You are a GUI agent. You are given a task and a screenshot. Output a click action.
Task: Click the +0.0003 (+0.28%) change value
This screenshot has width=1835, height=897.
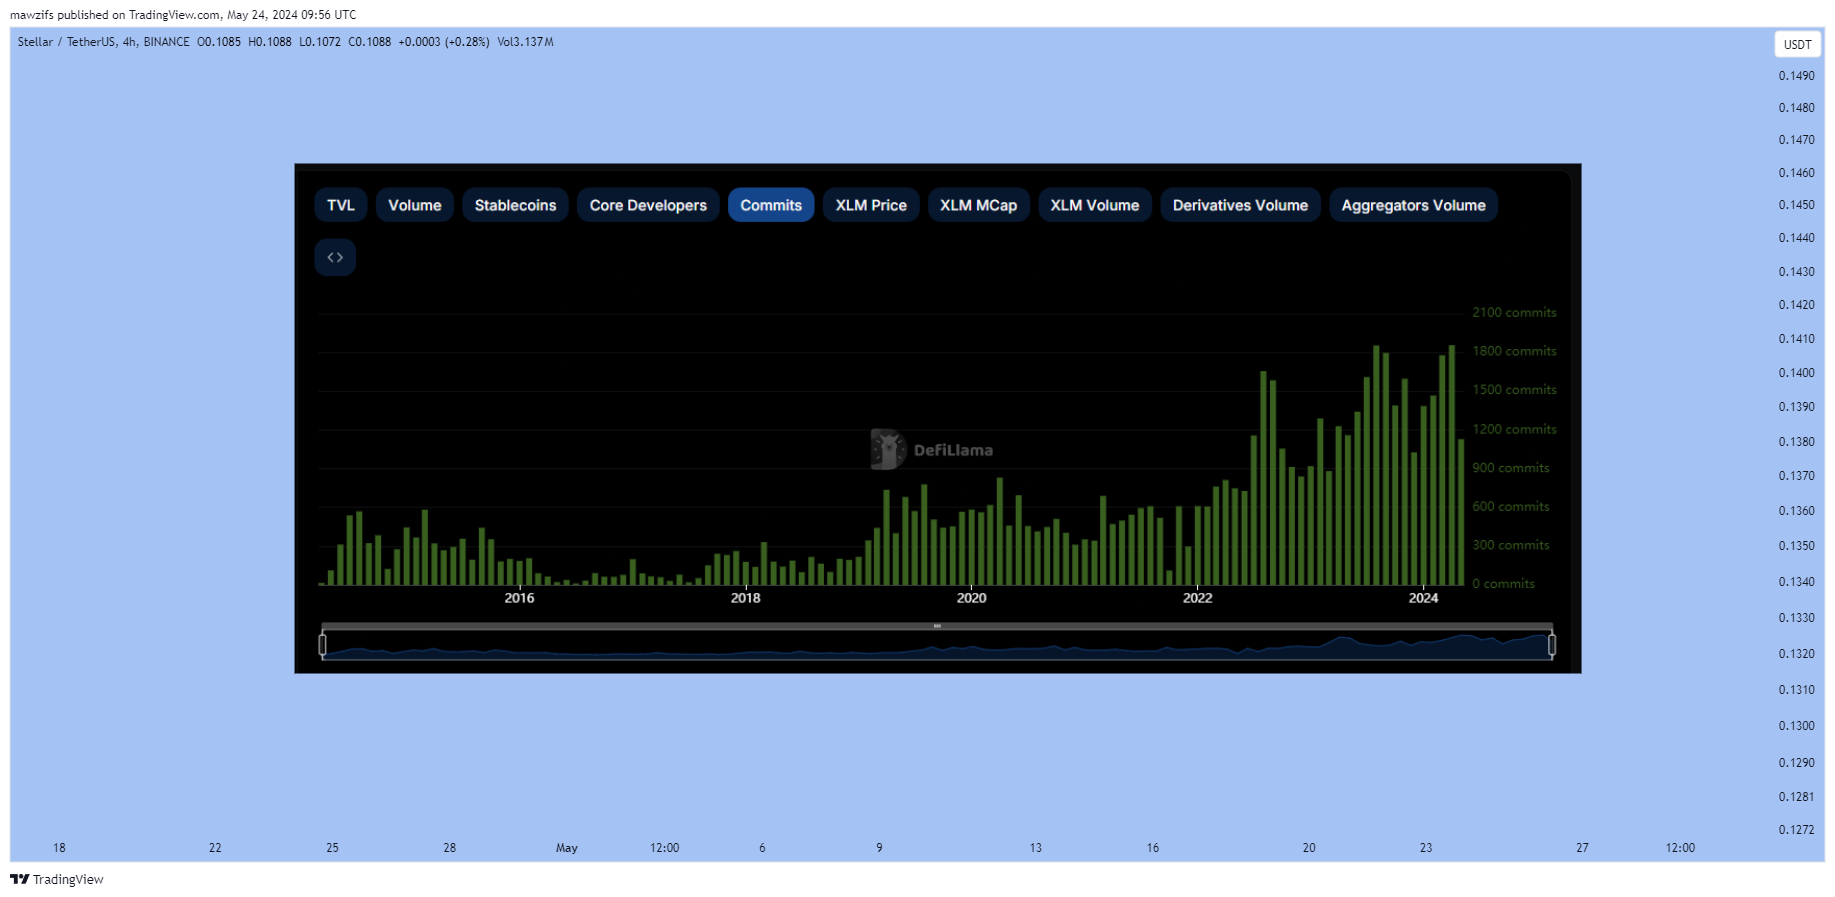[444, 42]
